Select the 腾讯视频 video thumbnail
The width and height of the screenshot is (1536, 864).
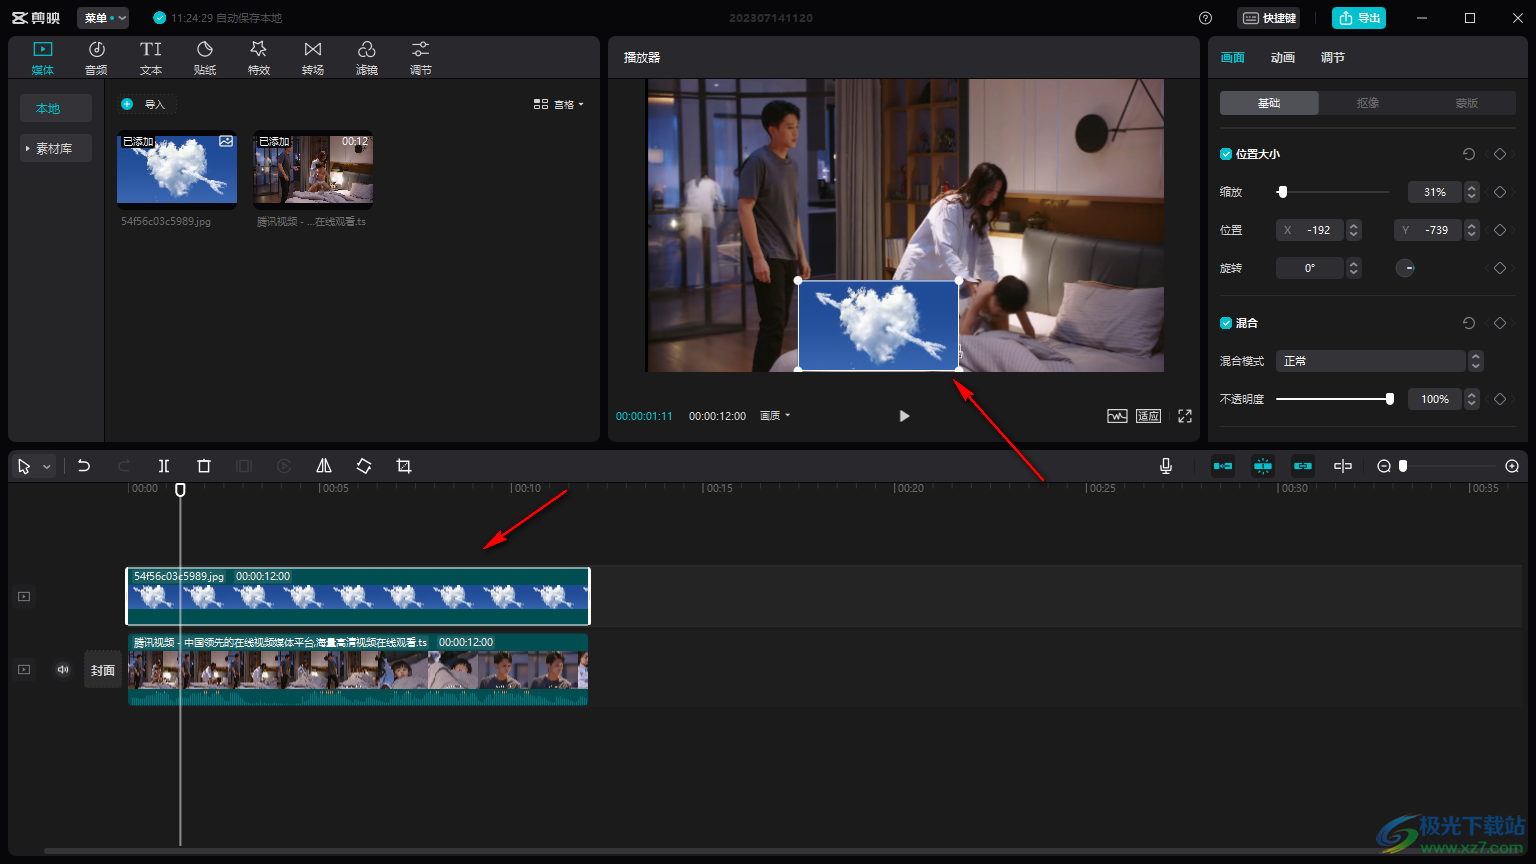[313, 170]
